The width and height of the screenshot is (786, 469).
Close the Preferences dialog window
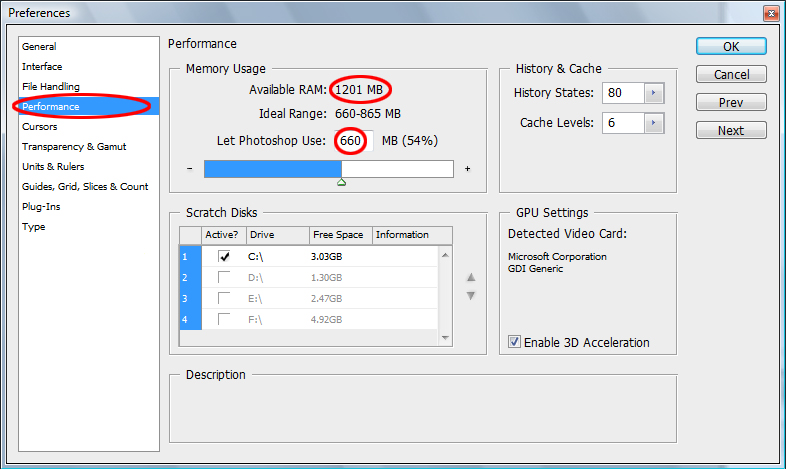tap(768, 13)
